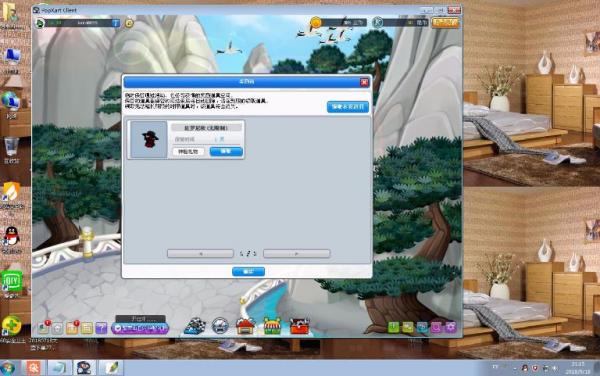This screenshot has width=600, height=376.
Task: Open the red toolbox icon in the bottom bar
Action: point(300,326)
